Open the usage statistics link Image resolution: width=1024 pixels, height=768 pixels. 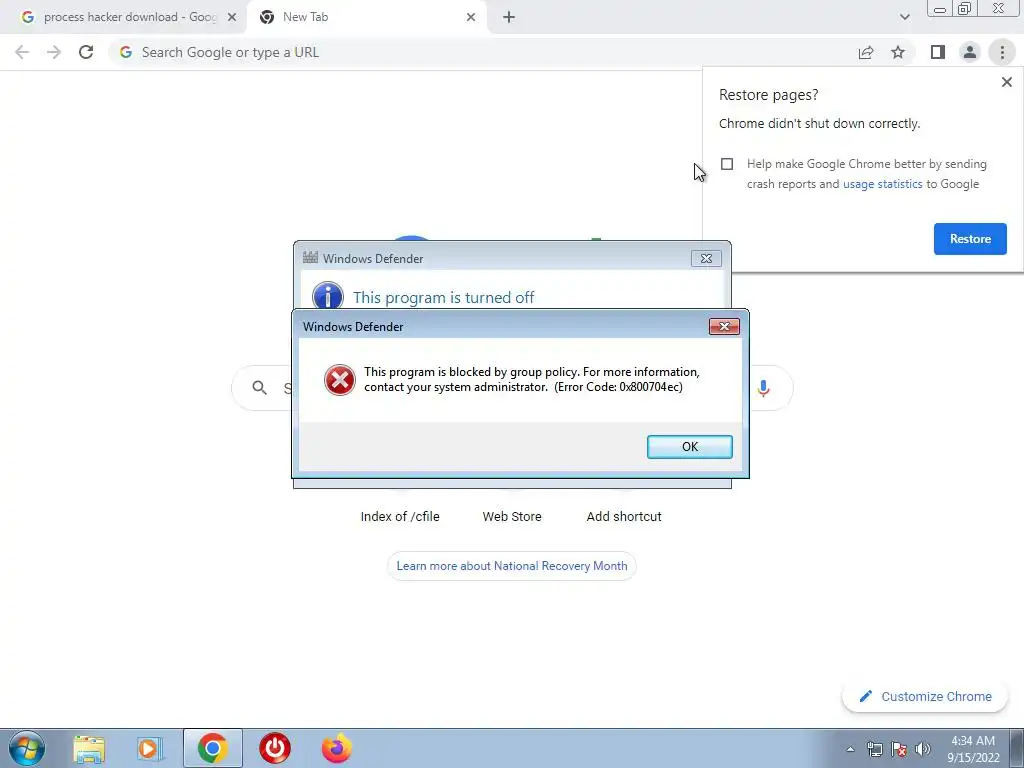click(x=882, y=184)
